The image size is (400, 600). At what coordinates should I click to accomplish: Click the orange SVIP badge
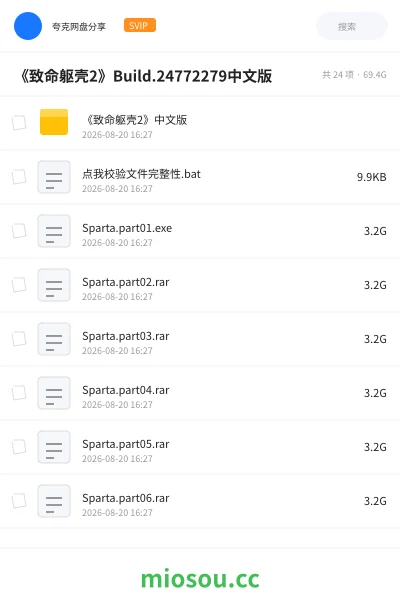[x=140, y=25]
